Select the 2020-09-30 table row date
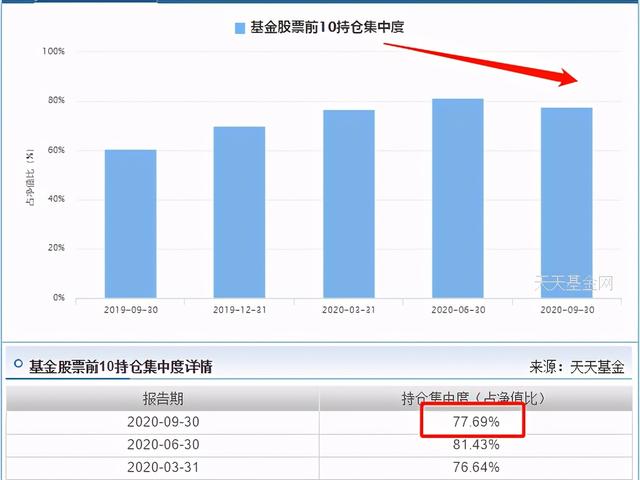640x480 pixels. (x=163, y=423)
